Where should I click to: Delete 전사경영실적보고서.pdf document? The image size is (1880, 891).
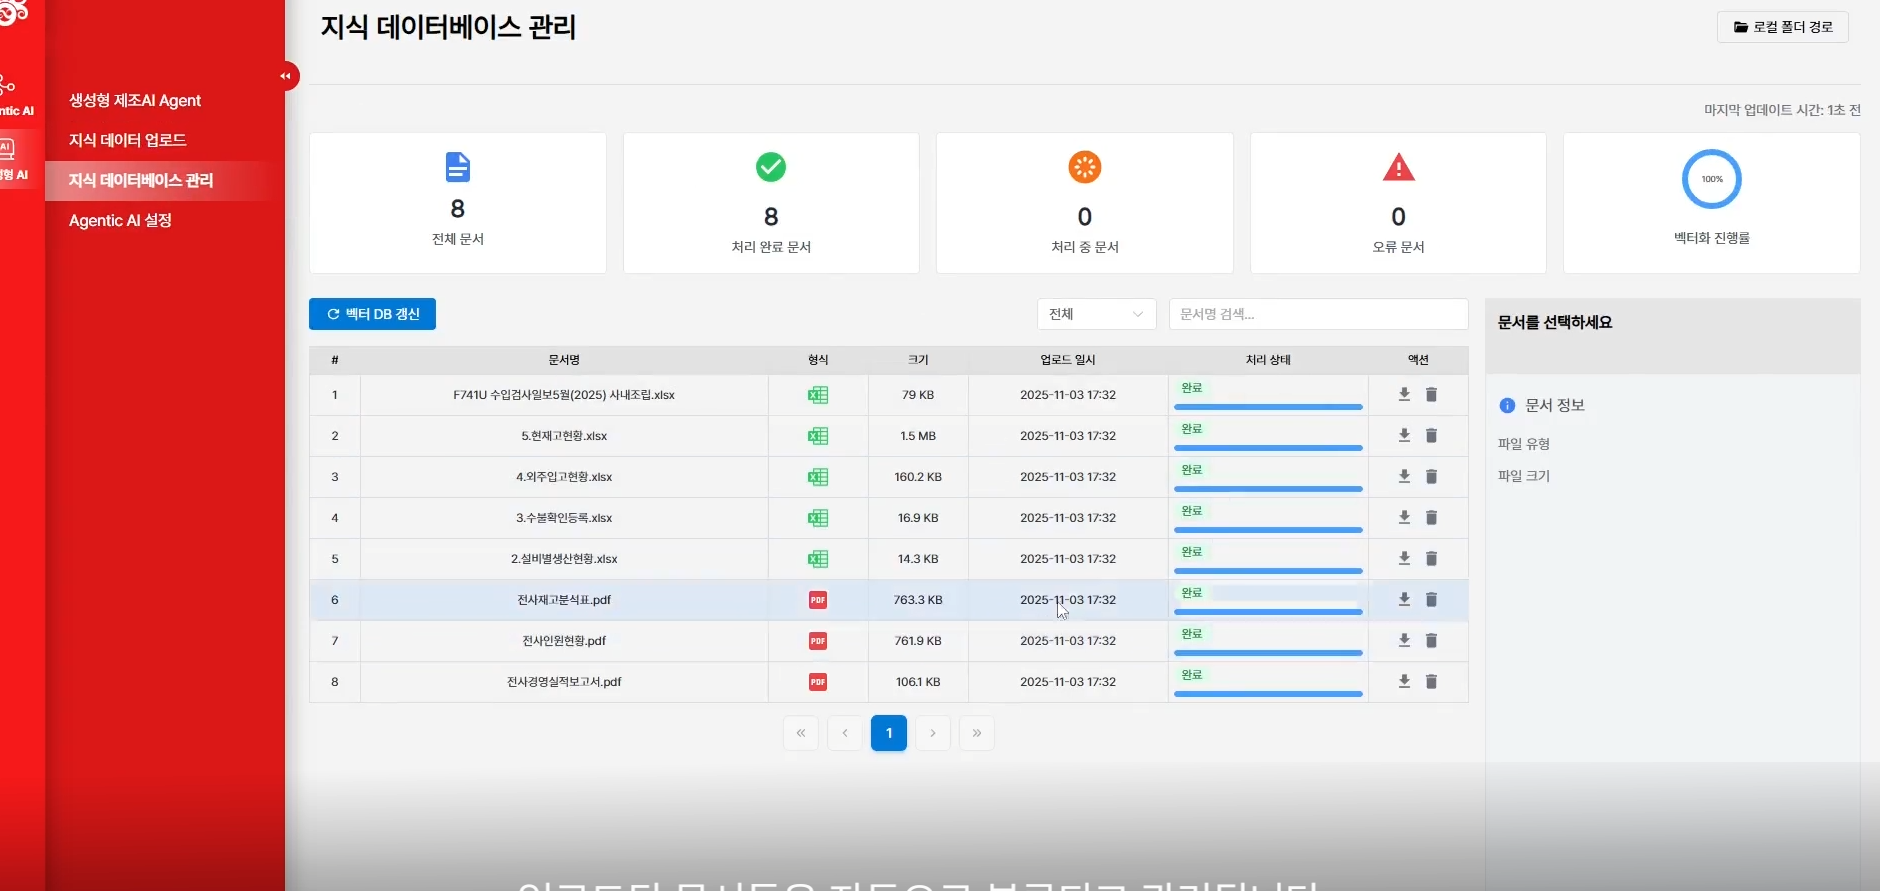[x=1431, y=681]
